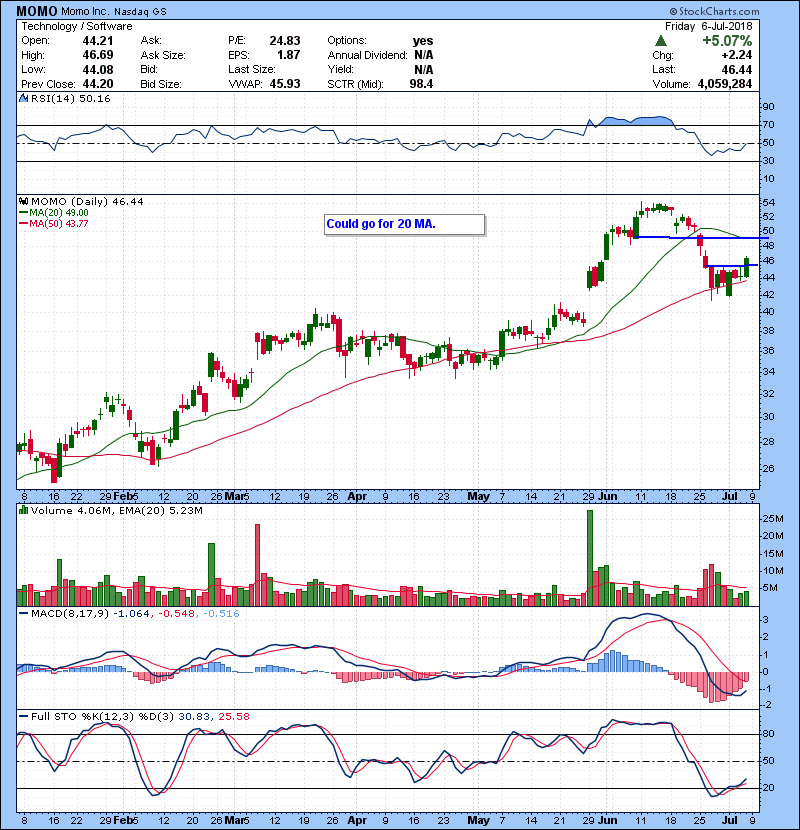Click the stochastic %D value 25.58

tap(233, 717)
